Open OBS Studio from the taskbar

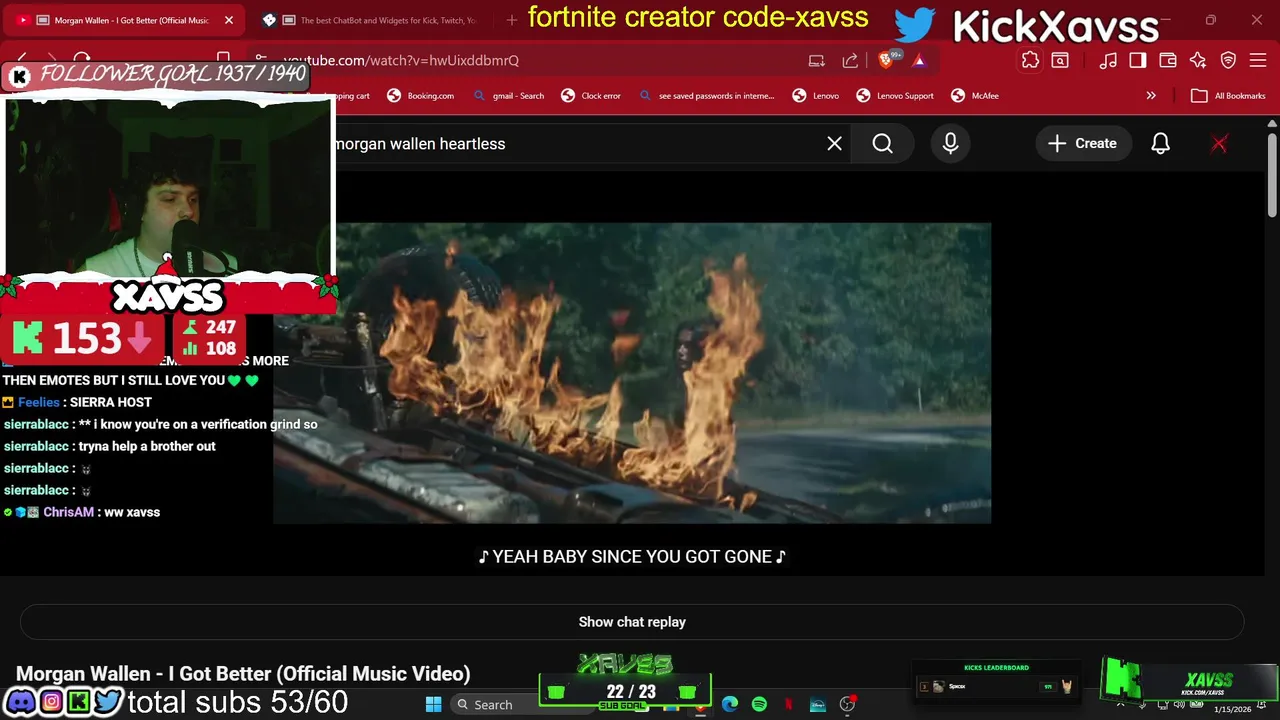847,704
